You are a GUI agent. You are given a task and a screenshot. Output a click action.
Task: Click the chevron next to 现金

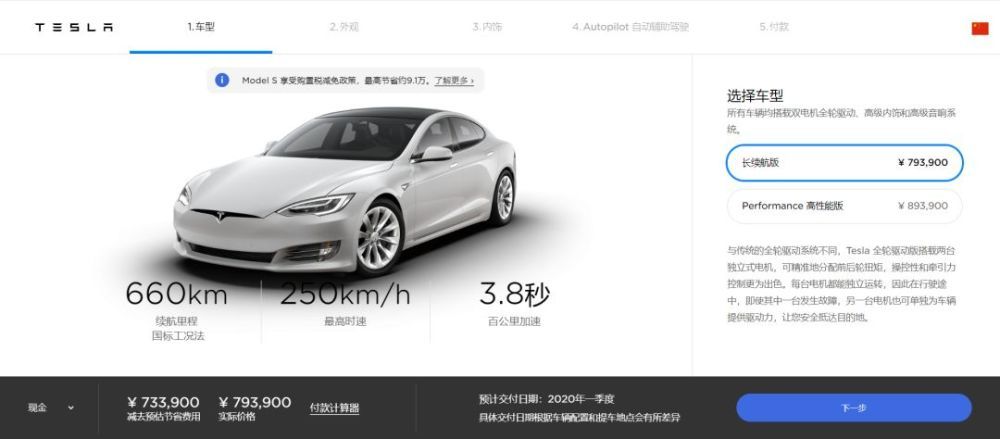[x=70, y=408]
